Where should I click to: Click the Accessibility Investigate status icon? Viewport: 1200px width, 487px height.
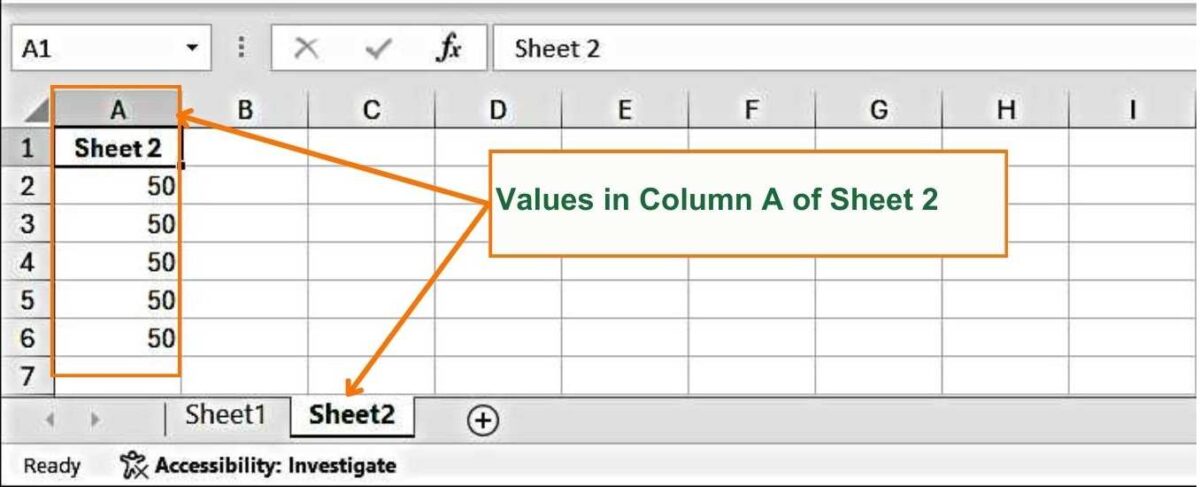pos(134,465)
